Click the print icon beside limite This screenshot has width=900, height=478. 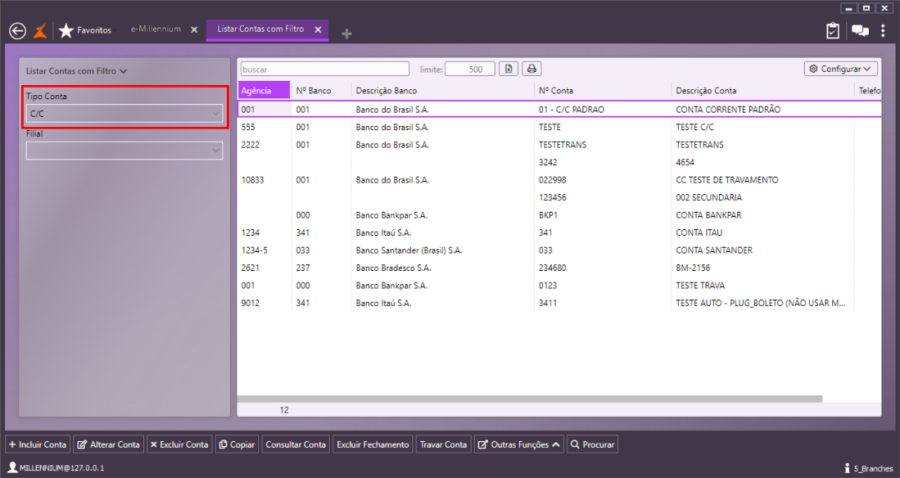pos(532,69)
